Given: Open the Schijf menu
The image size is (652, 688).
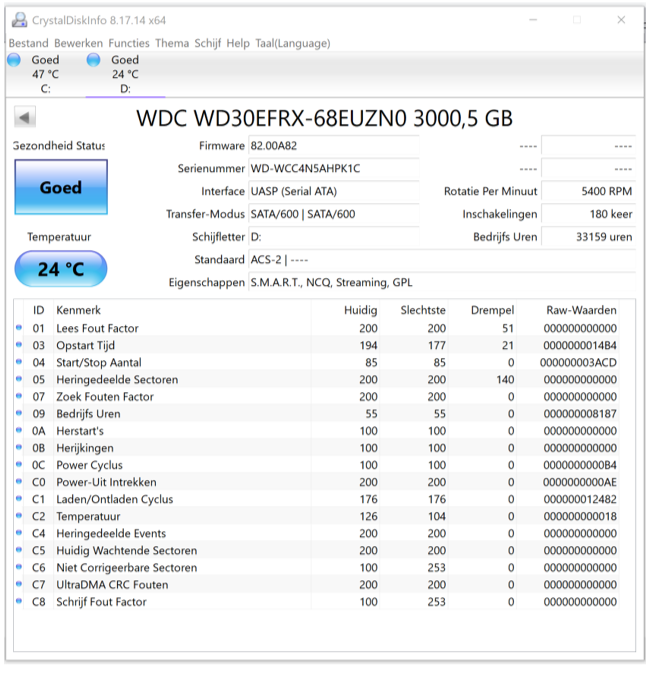Looking at the screenshot, I should [x=208, y=43].
